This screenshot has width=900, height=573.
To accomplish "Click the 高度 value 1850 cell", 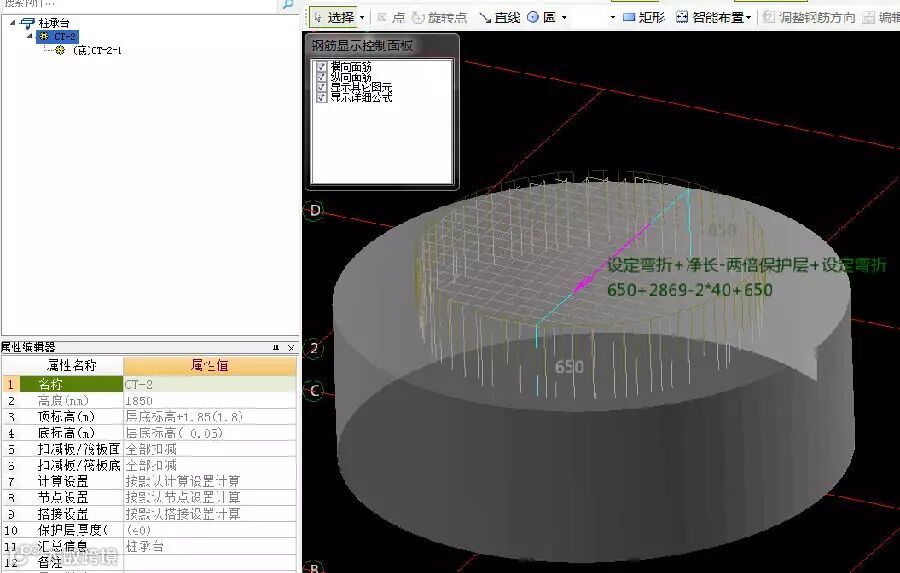I will tap(210, 400).
